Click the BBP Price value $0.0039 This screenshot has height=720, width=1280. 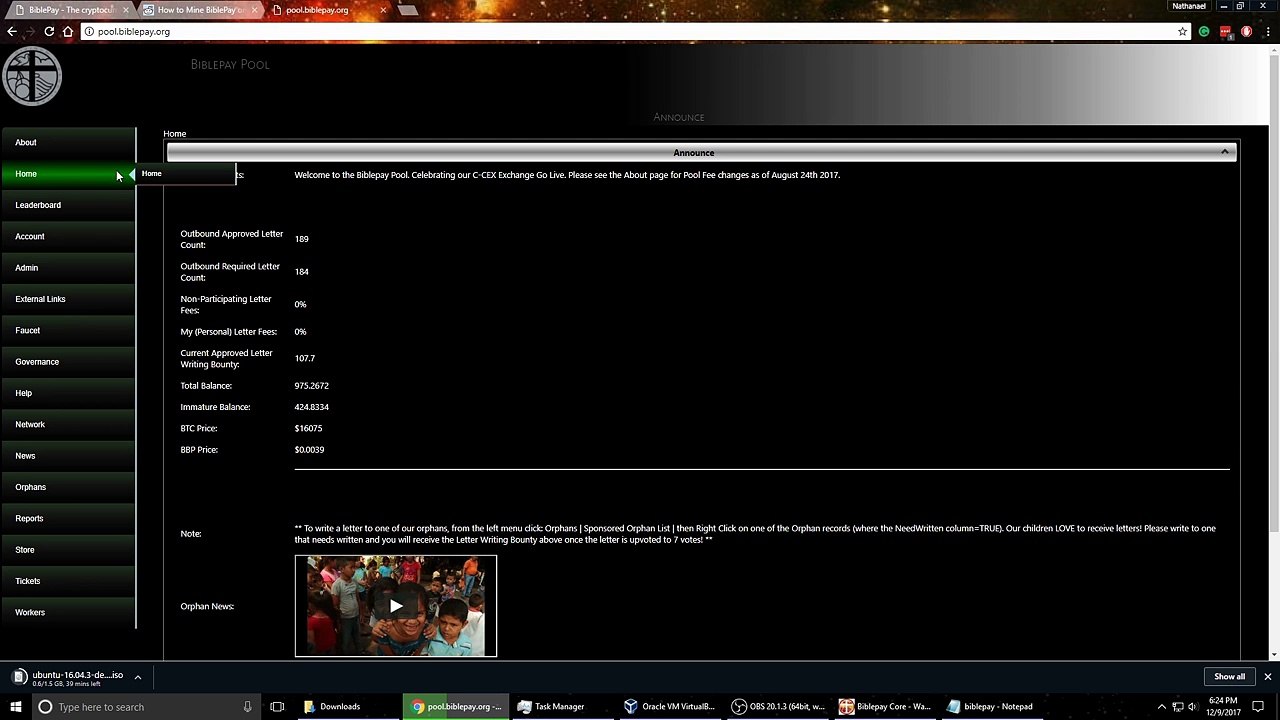click(309, 450)
